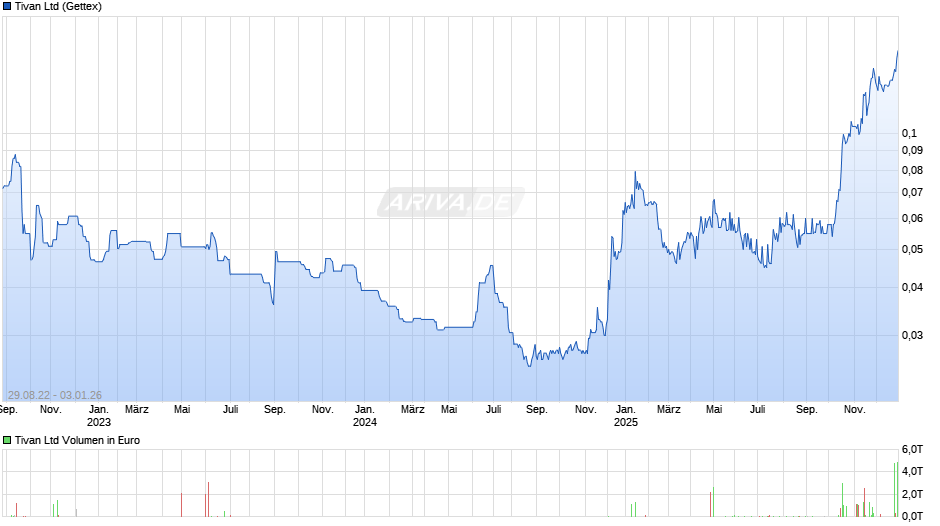Click the 0,04 price axis label
The width and height of the screenshot is (940, 526).
click(x=912, y=287)
